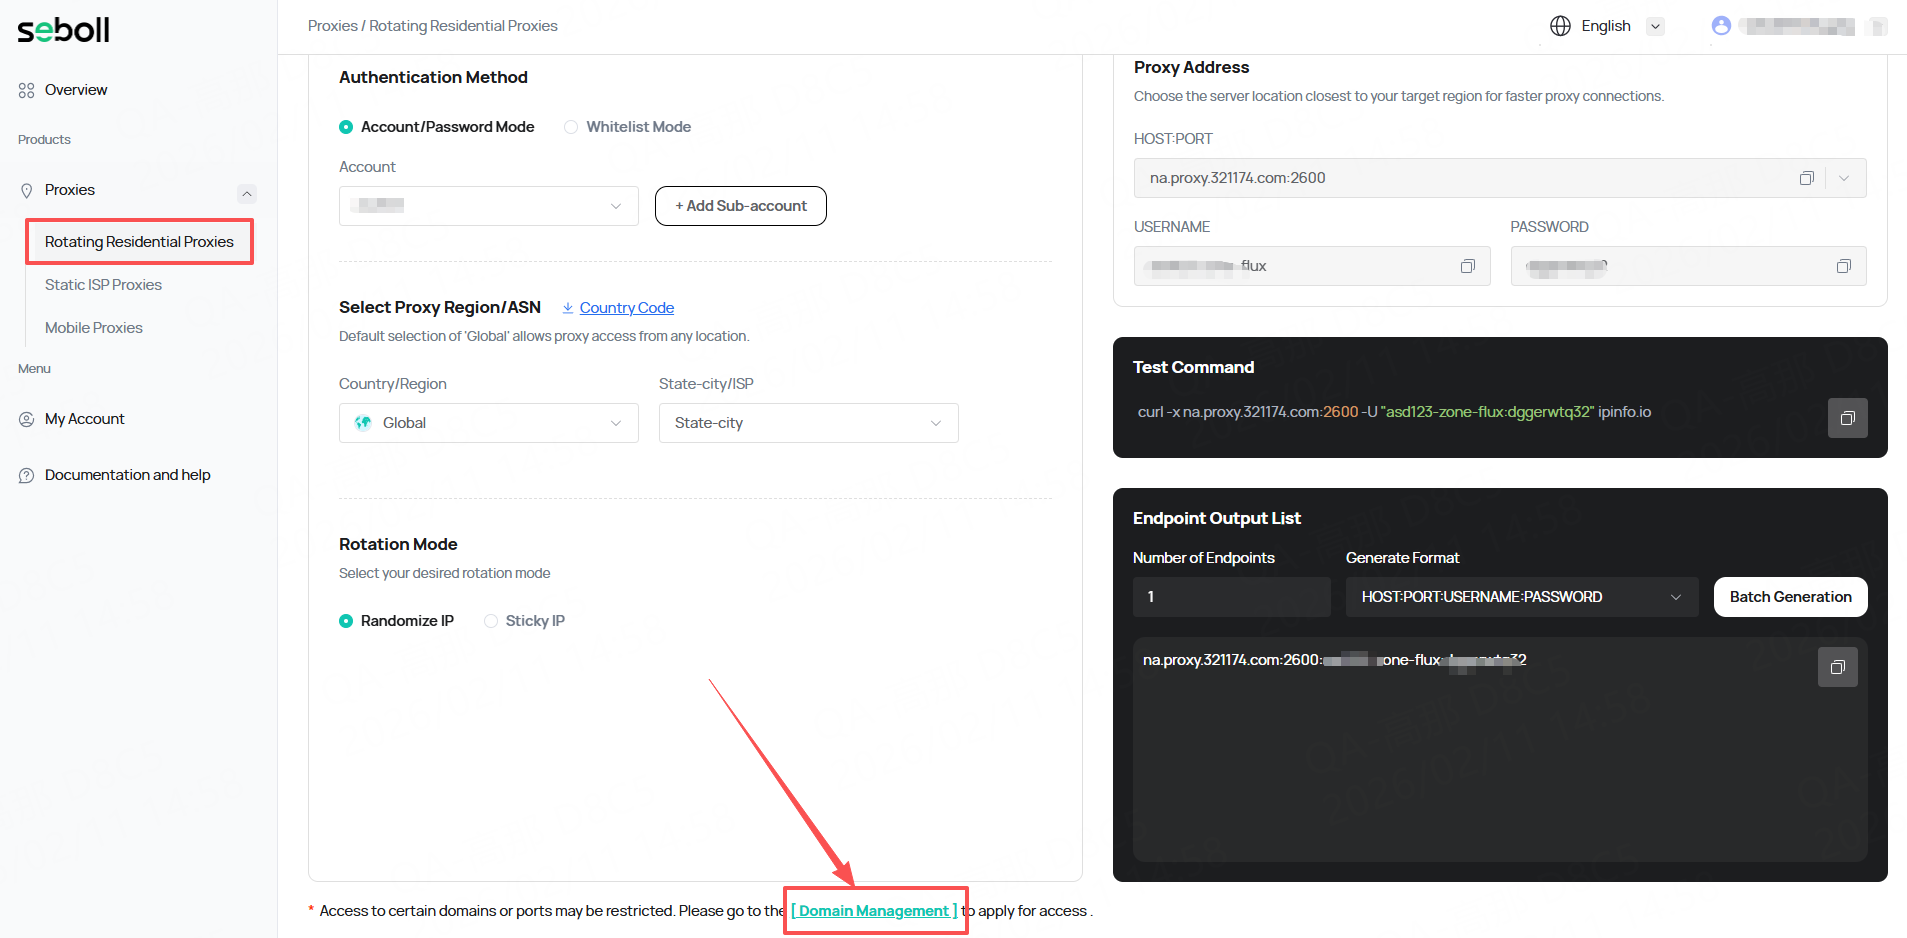
Task: Go to Mobile Proxies section
Action: 94,328
